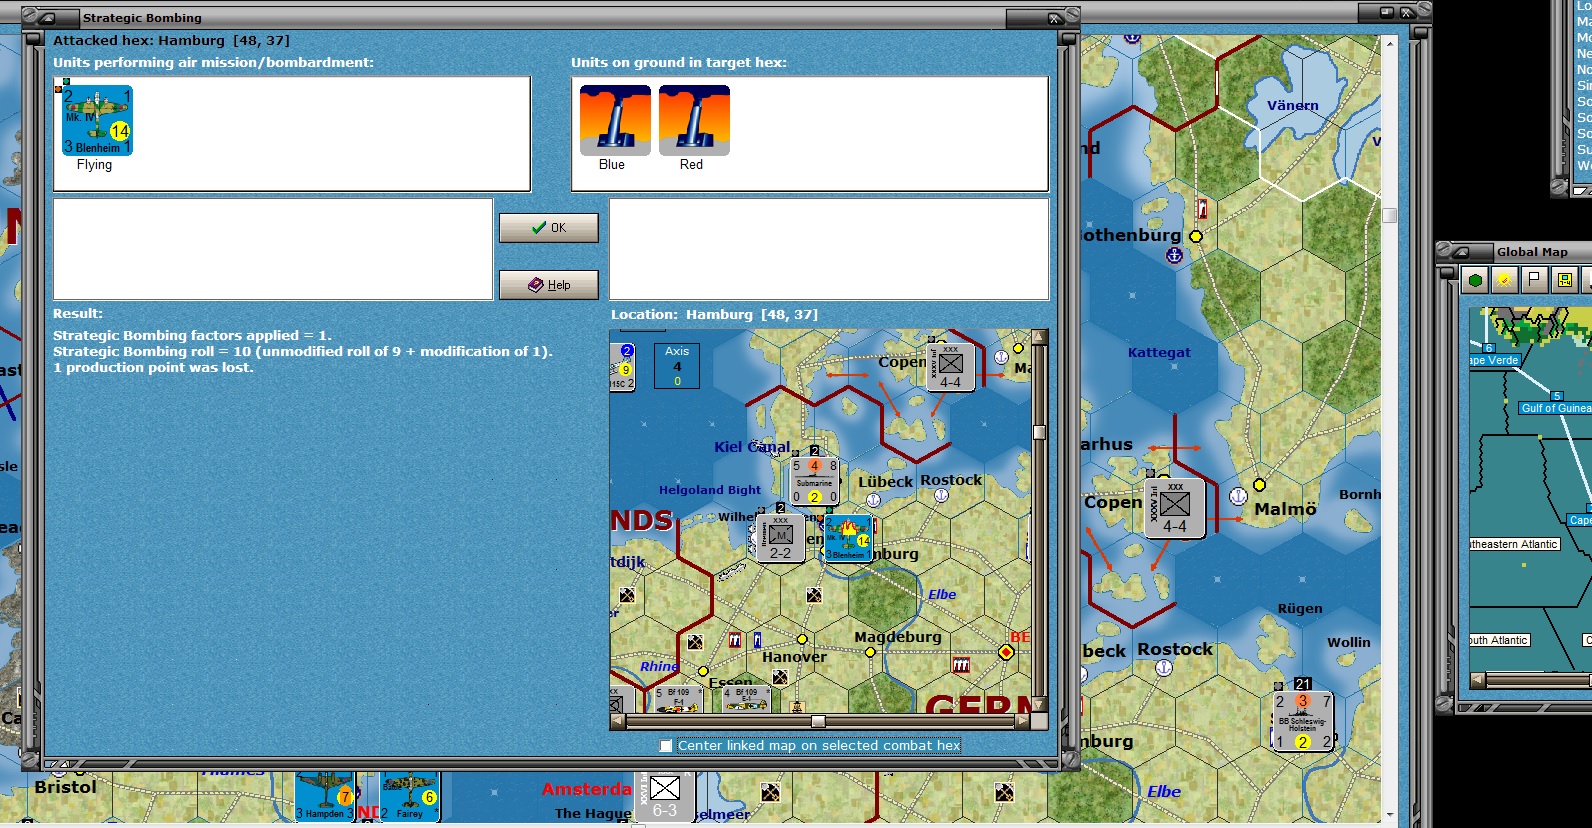Select the Bf 109 E-1 fighter on the mini-map
1592x828 pixels.
coord(746,699)
